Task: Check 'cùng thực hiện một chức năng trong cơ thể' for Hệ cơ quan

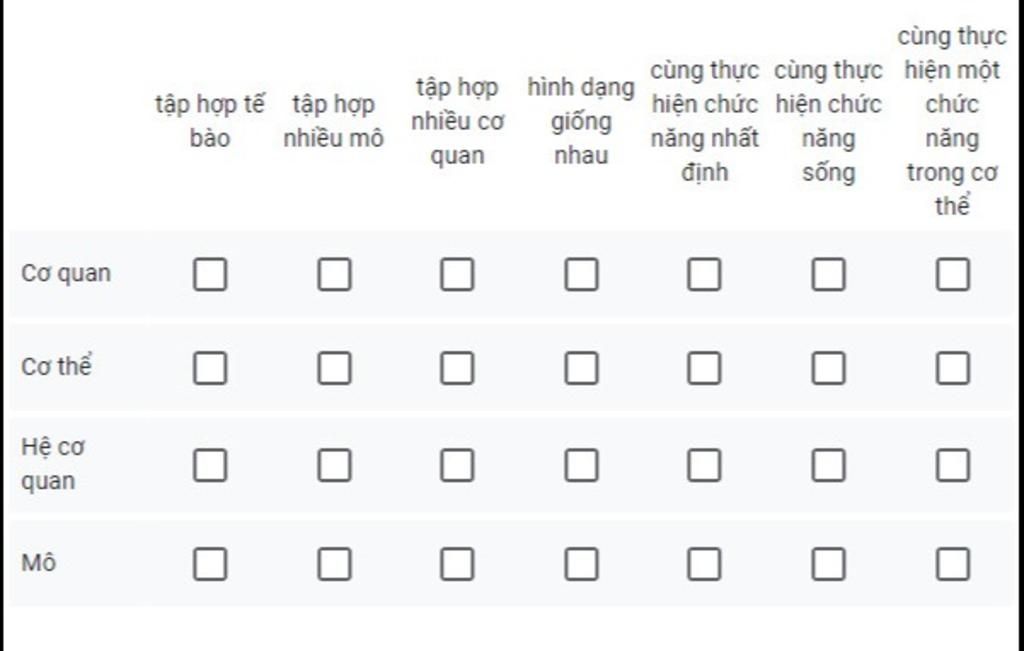Action: point(952,465)
